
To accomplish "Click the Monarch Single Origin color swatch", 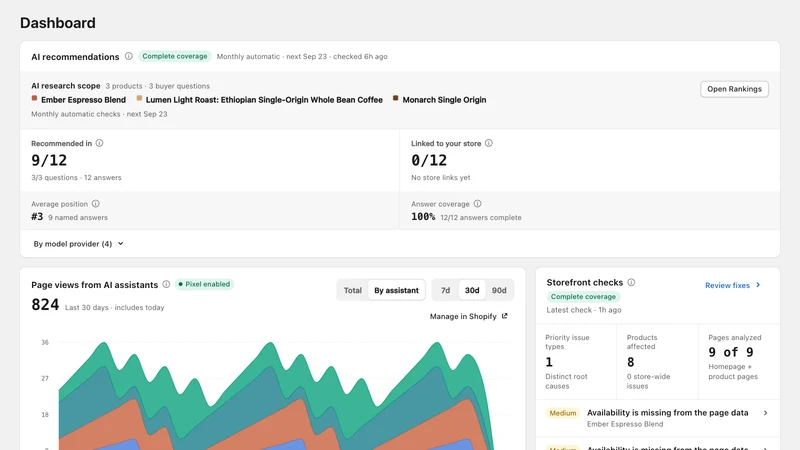I will [395, 98].
